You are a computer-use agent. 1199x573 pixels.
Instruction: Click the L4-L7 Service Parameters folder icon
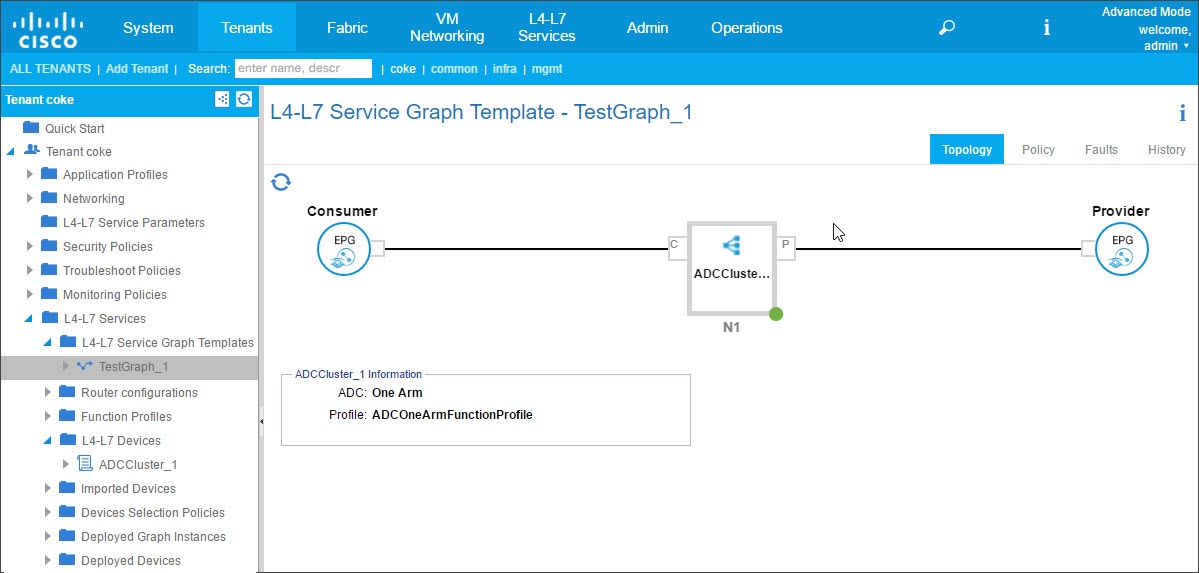pyautogui.click(x=49, y=222)
